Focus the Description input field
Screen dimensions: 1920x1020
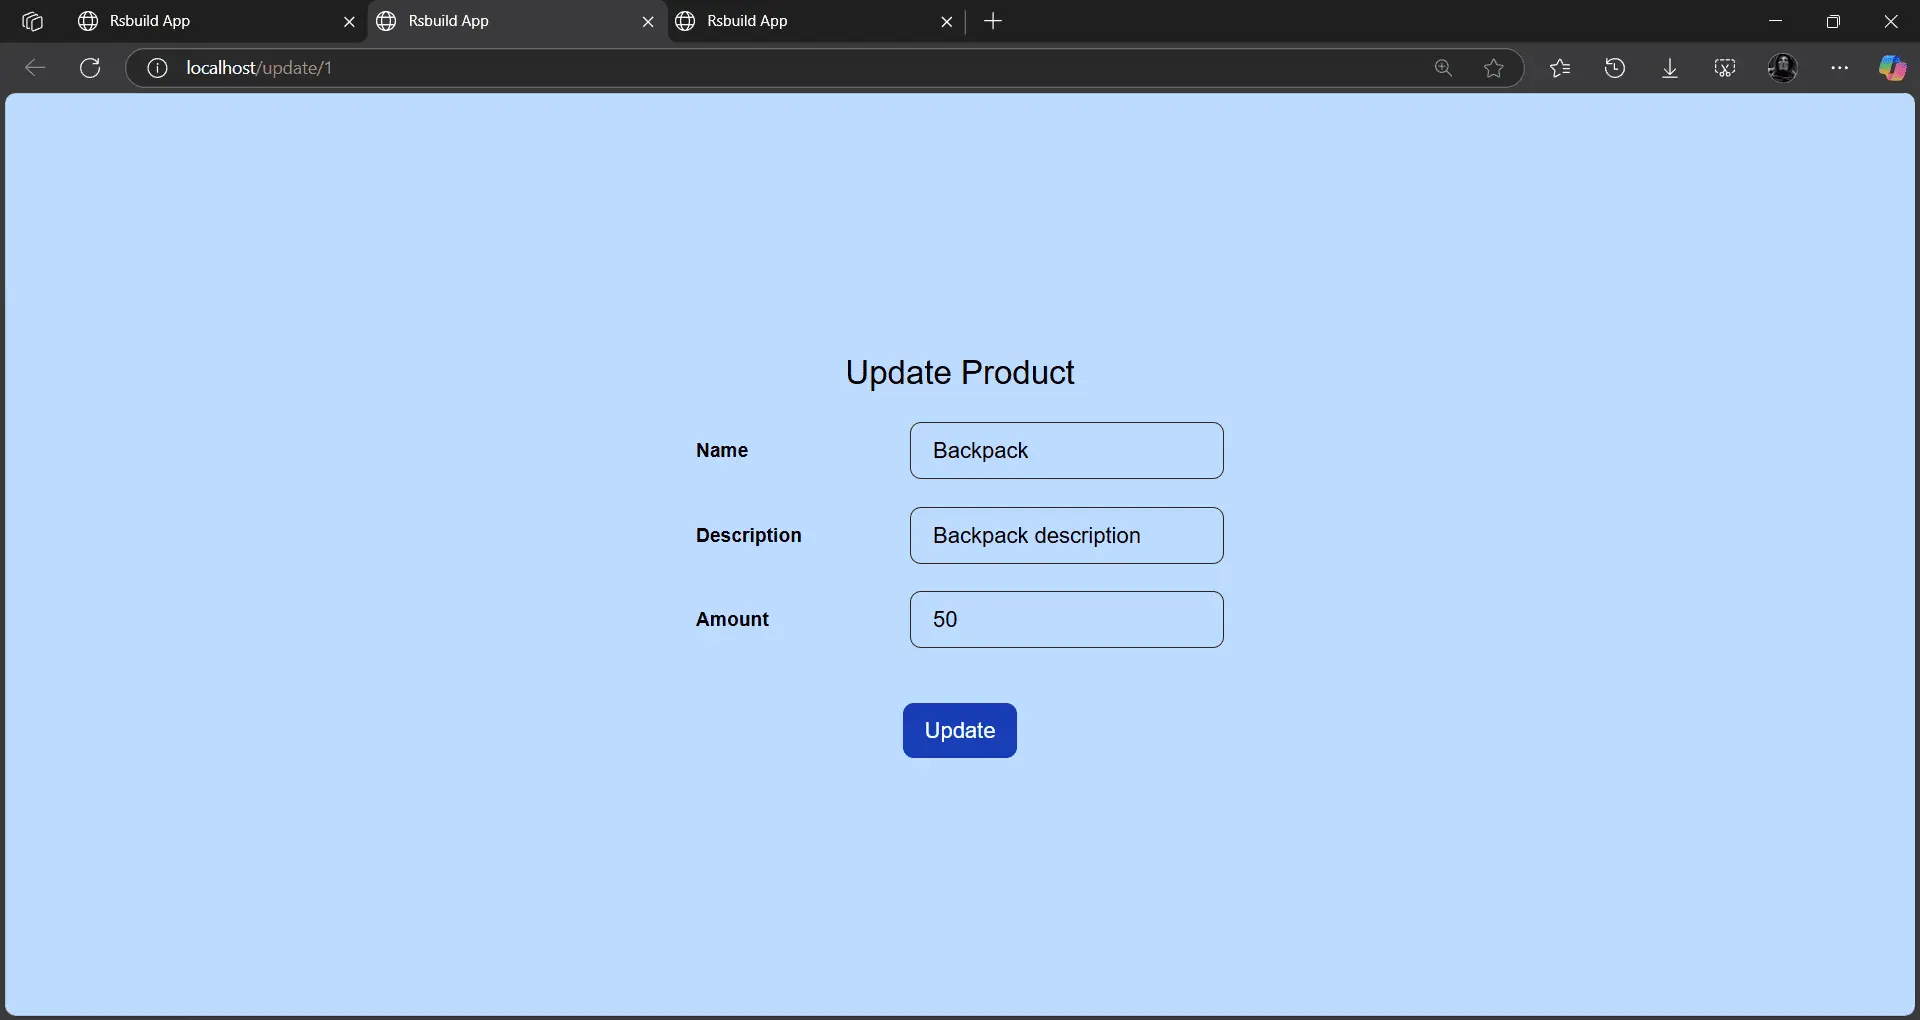click(1067, 535)
